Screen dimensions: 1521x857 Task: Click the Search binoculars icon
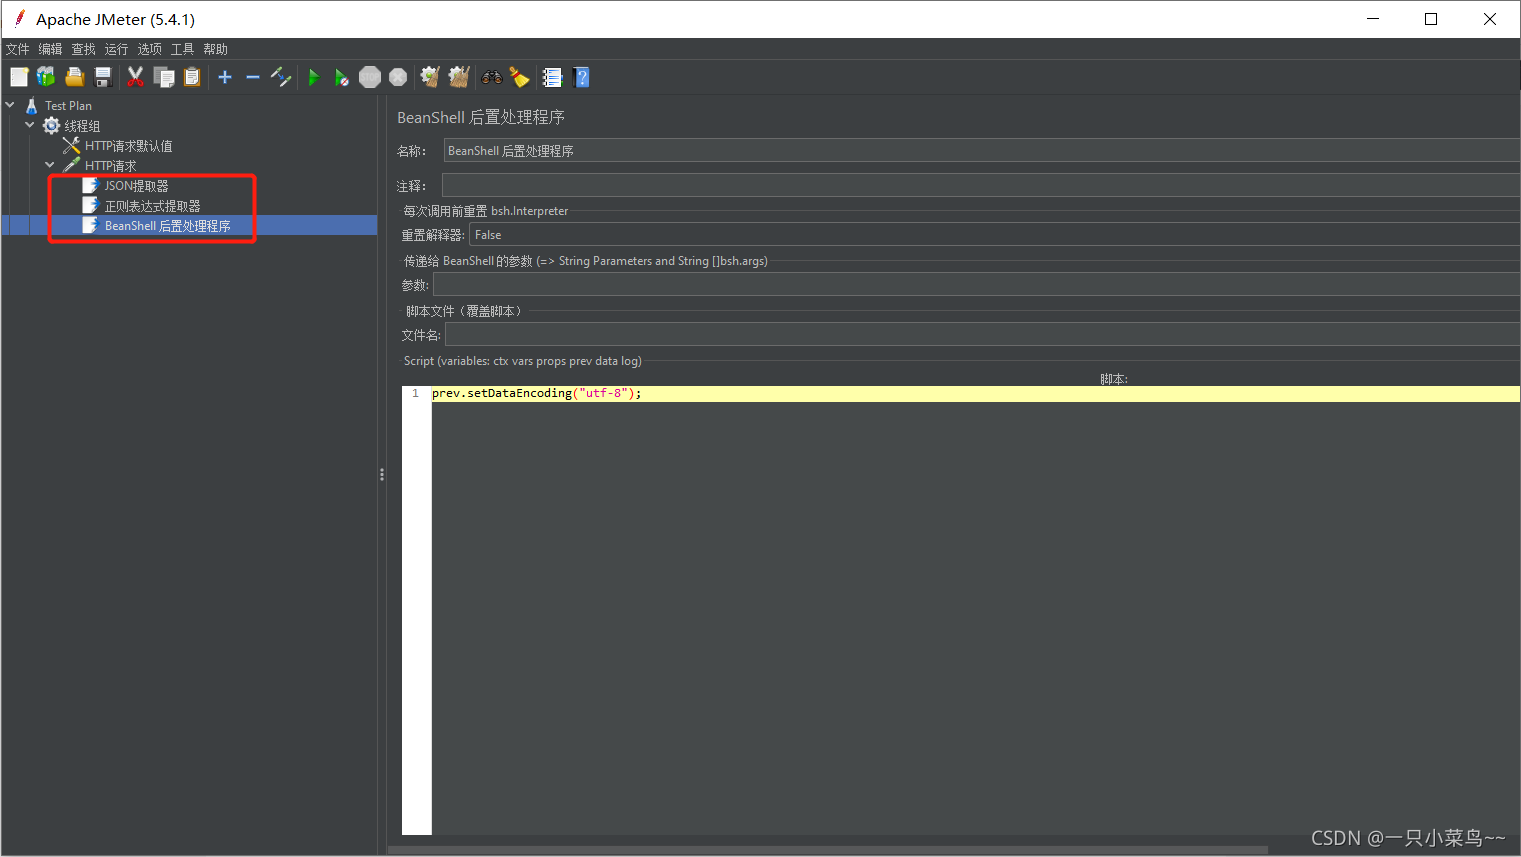tap(492, 77)
